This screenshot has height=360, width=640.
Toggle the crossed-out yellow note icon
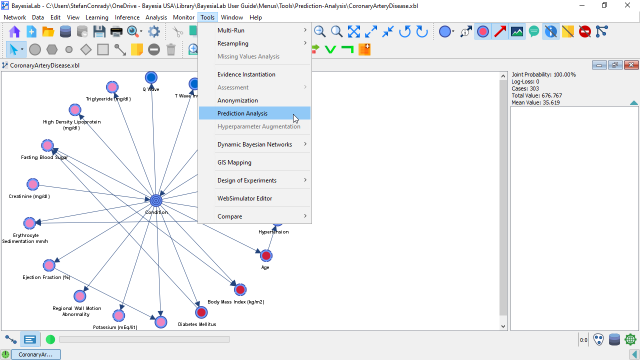pos(568,31)
